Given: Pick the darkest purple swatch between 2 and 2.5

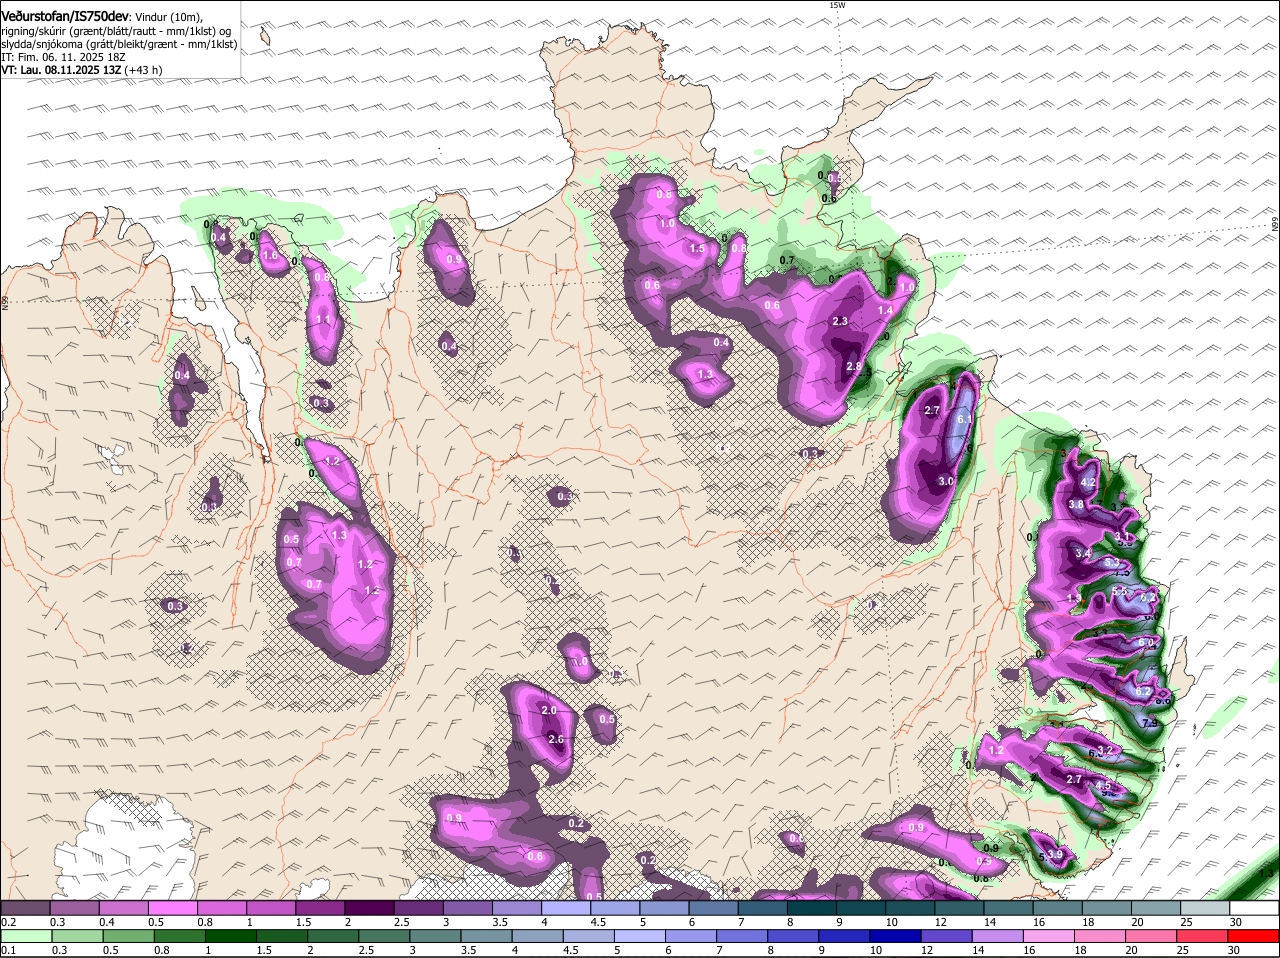Looking at the screenshot, I should coord(369,907).
